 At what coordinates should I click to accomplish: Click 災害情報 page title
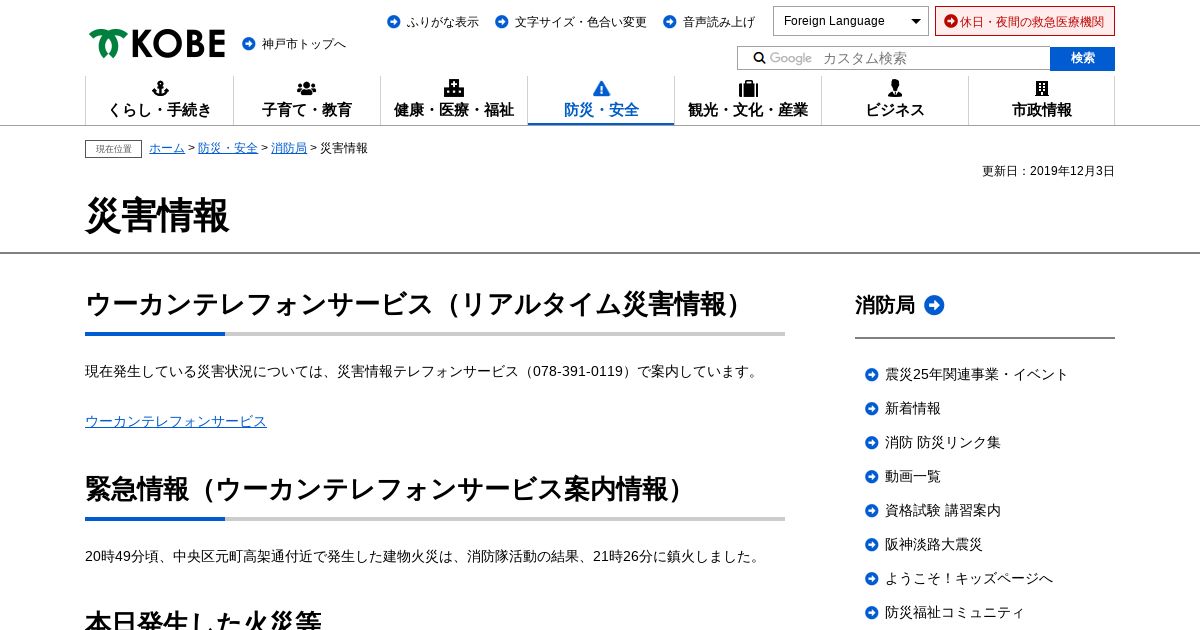pyautogui.click(x=157, y=216)
